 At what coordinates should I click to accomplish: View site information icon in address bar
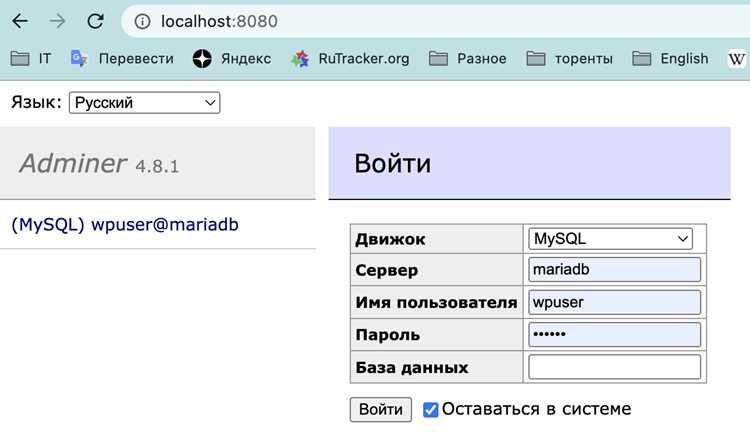click(x=142, y=22)
